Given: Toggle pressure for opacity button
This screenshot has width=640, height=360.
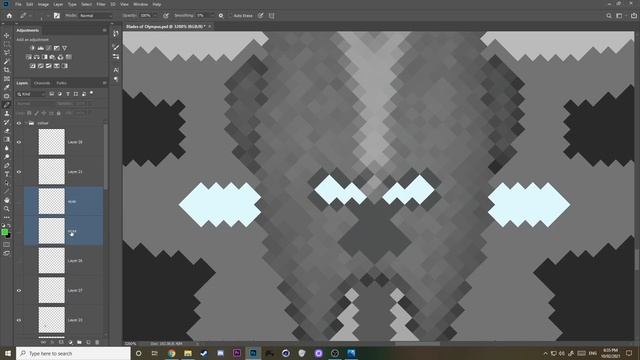Looking at the screenshot, I should pyautogui.click(x=166, y=16).
